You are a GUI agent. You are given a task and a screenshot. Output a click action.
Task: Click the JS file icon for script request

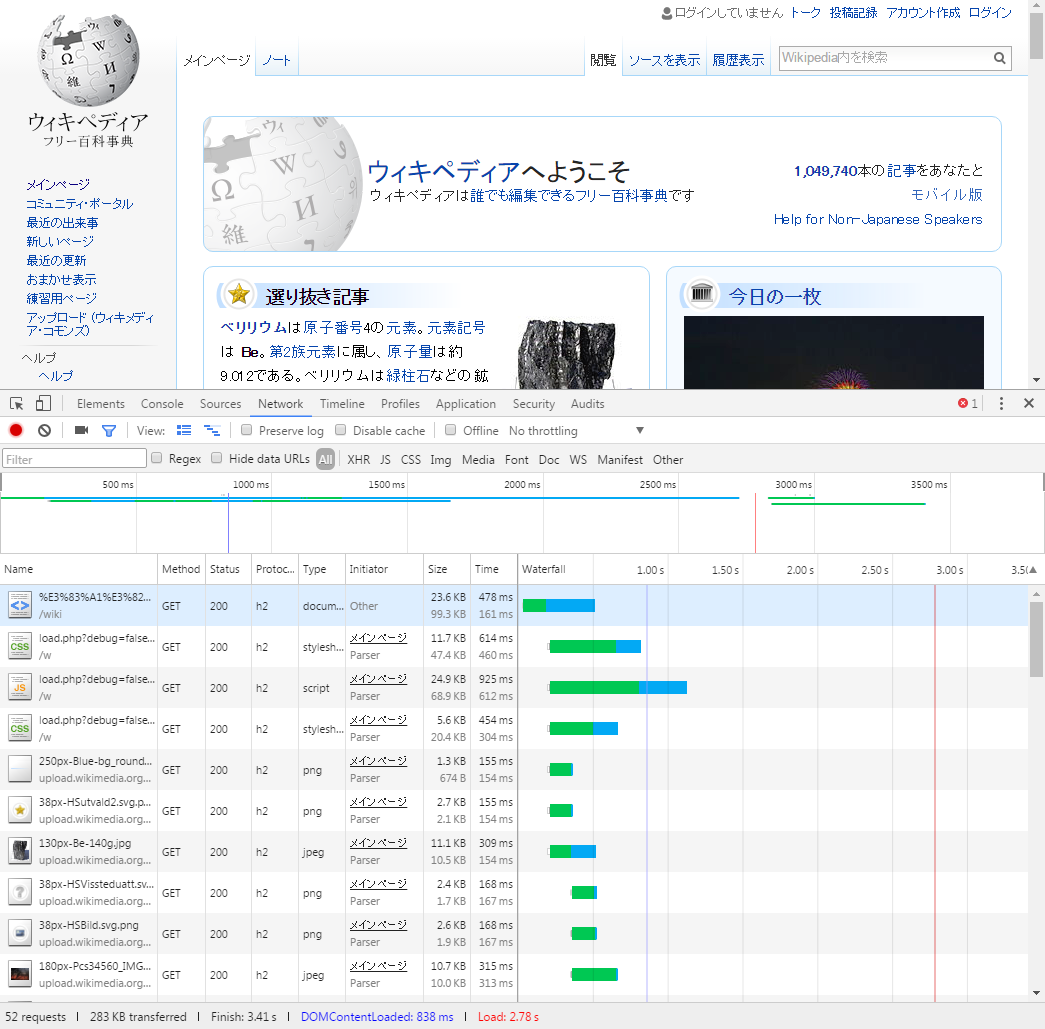pyautogui.click(x=20, y=687)
